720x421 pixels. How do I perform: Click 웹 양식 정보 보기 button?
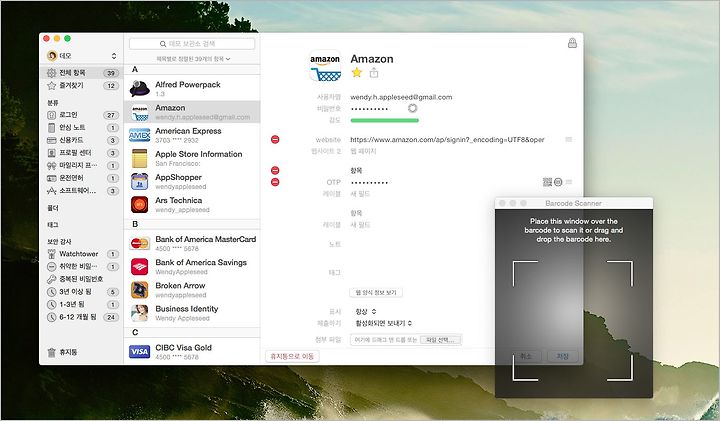376,292
